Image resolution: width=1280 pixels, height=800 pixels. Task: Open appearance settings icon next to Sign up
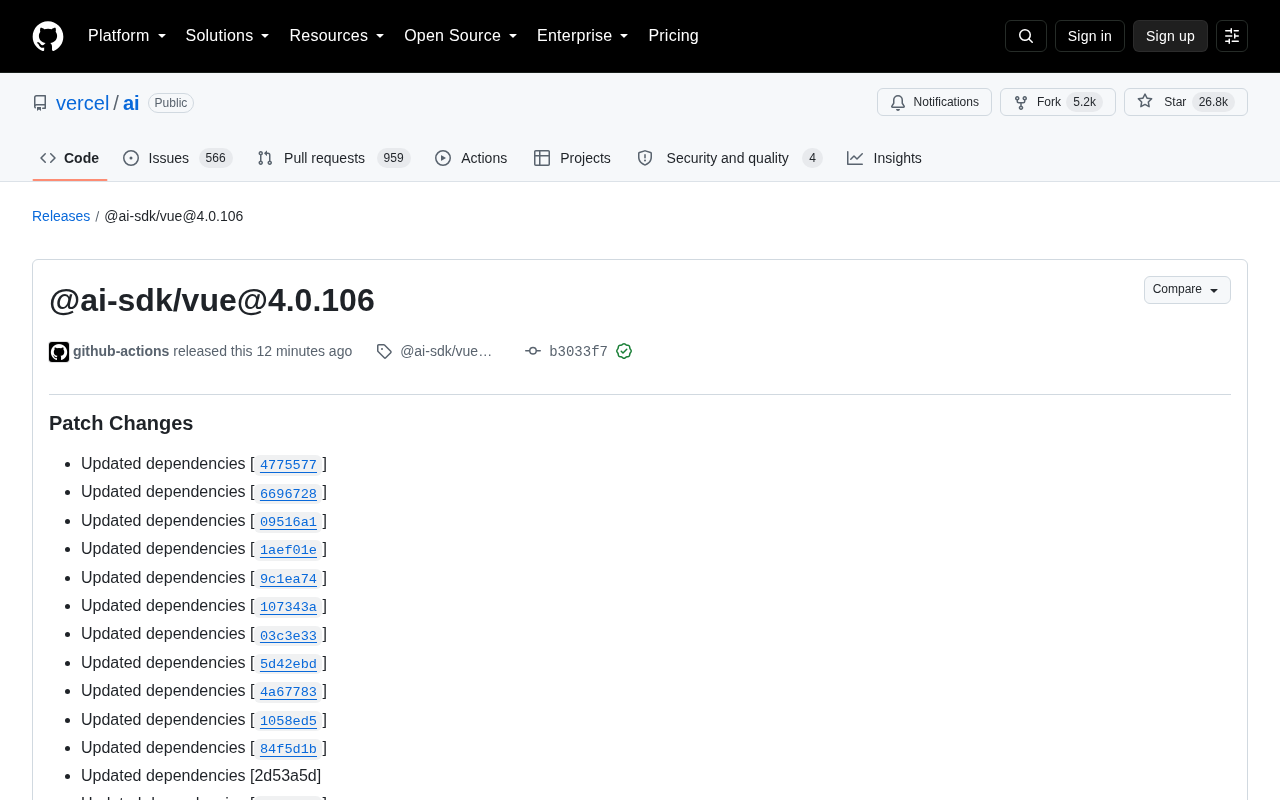tap(1232, 36)
